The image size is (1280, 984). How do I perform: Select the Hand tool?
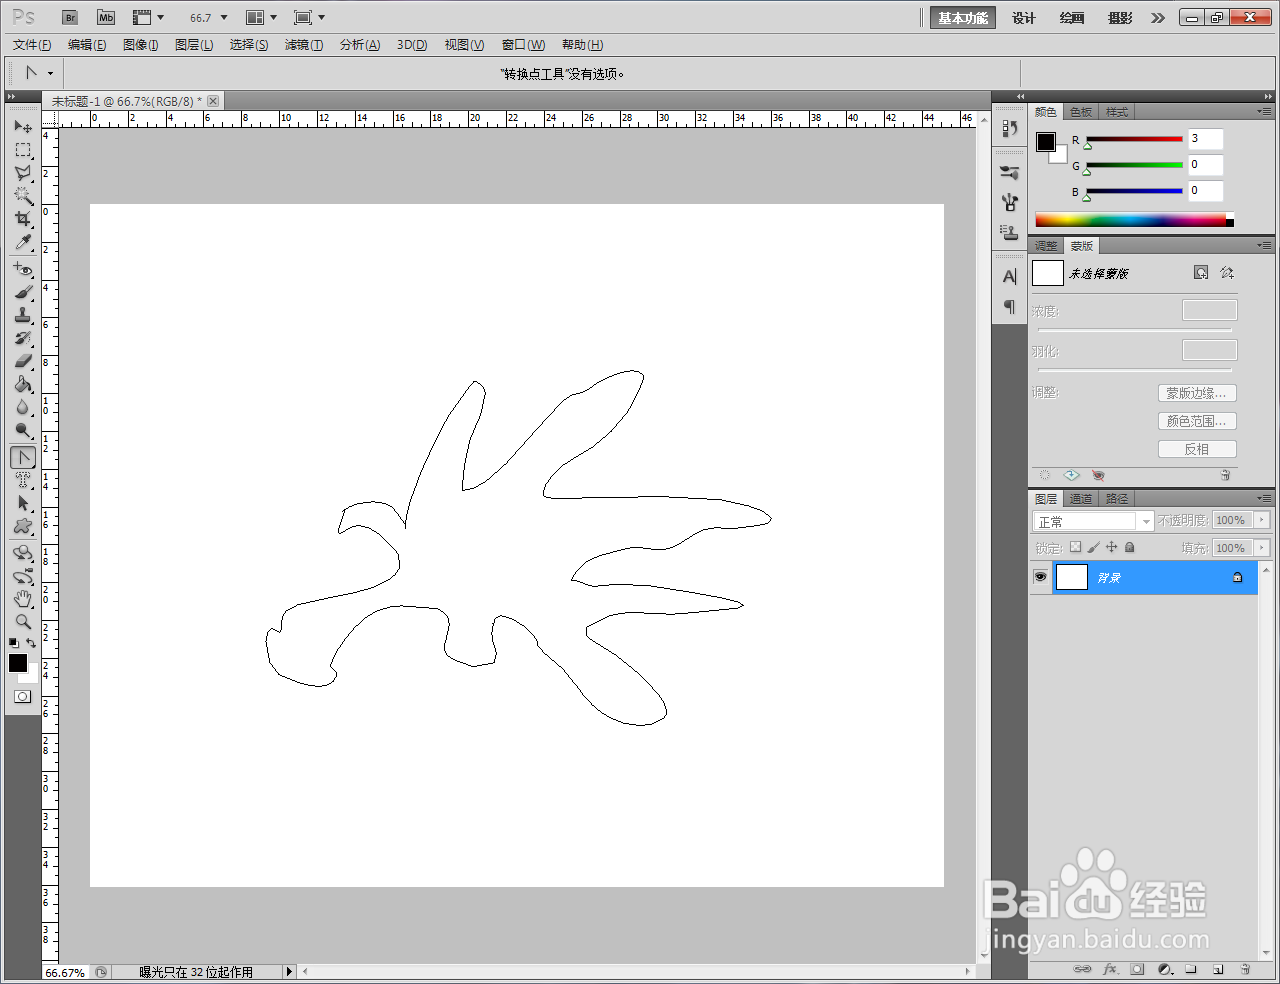[x=23, y=599]
